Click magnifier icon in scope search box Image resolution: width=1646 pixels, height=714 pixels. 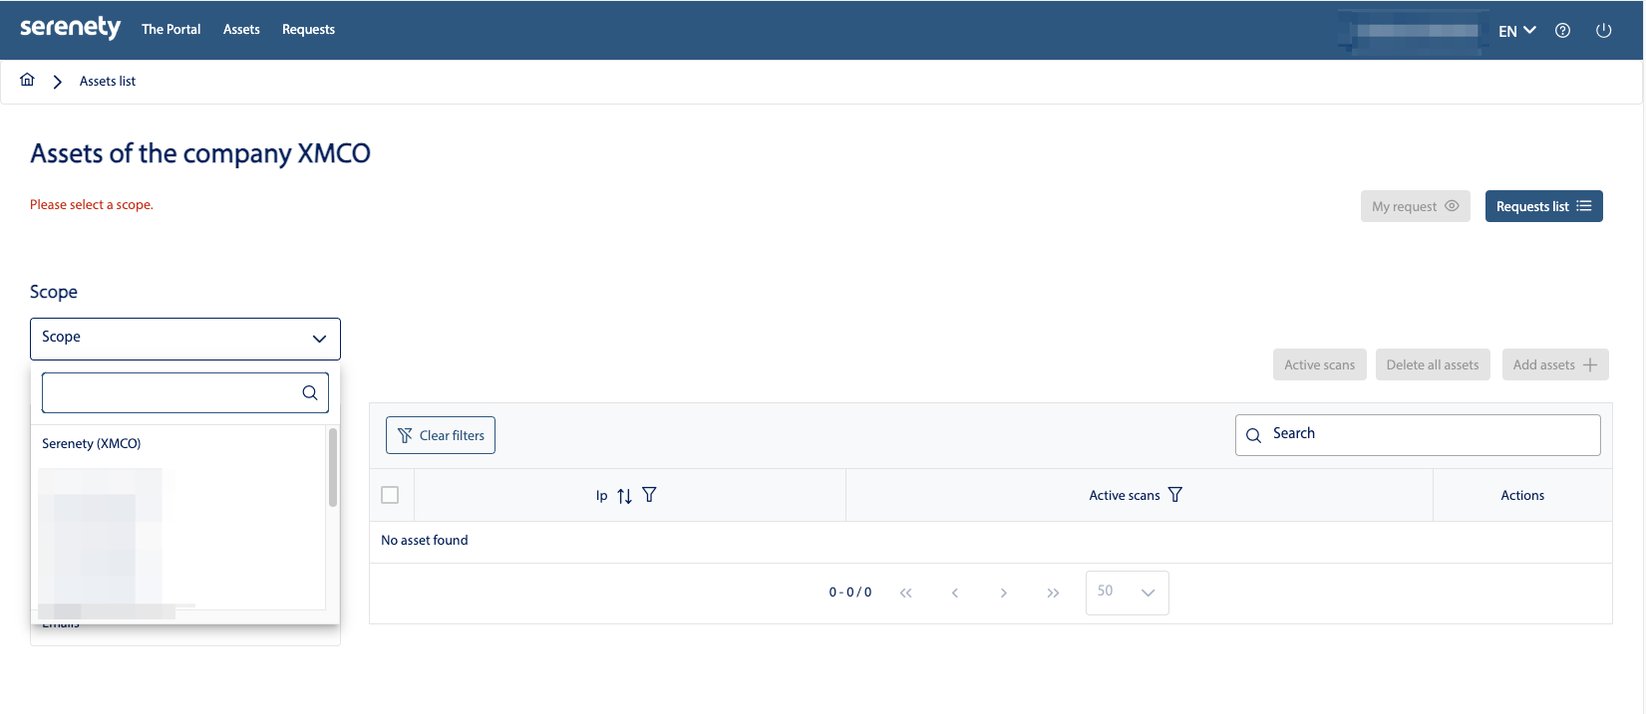pos(309,393)
